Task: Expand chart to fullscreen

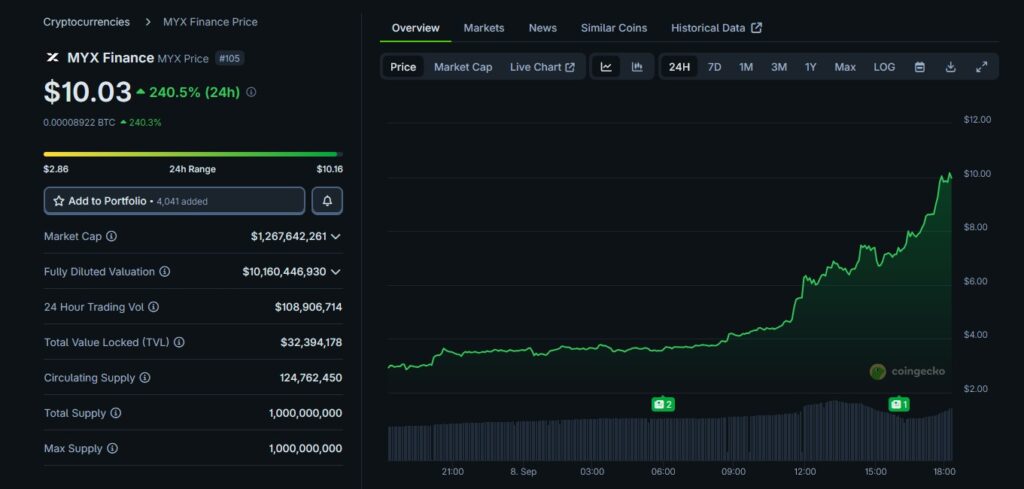Action: click(982, 67)
